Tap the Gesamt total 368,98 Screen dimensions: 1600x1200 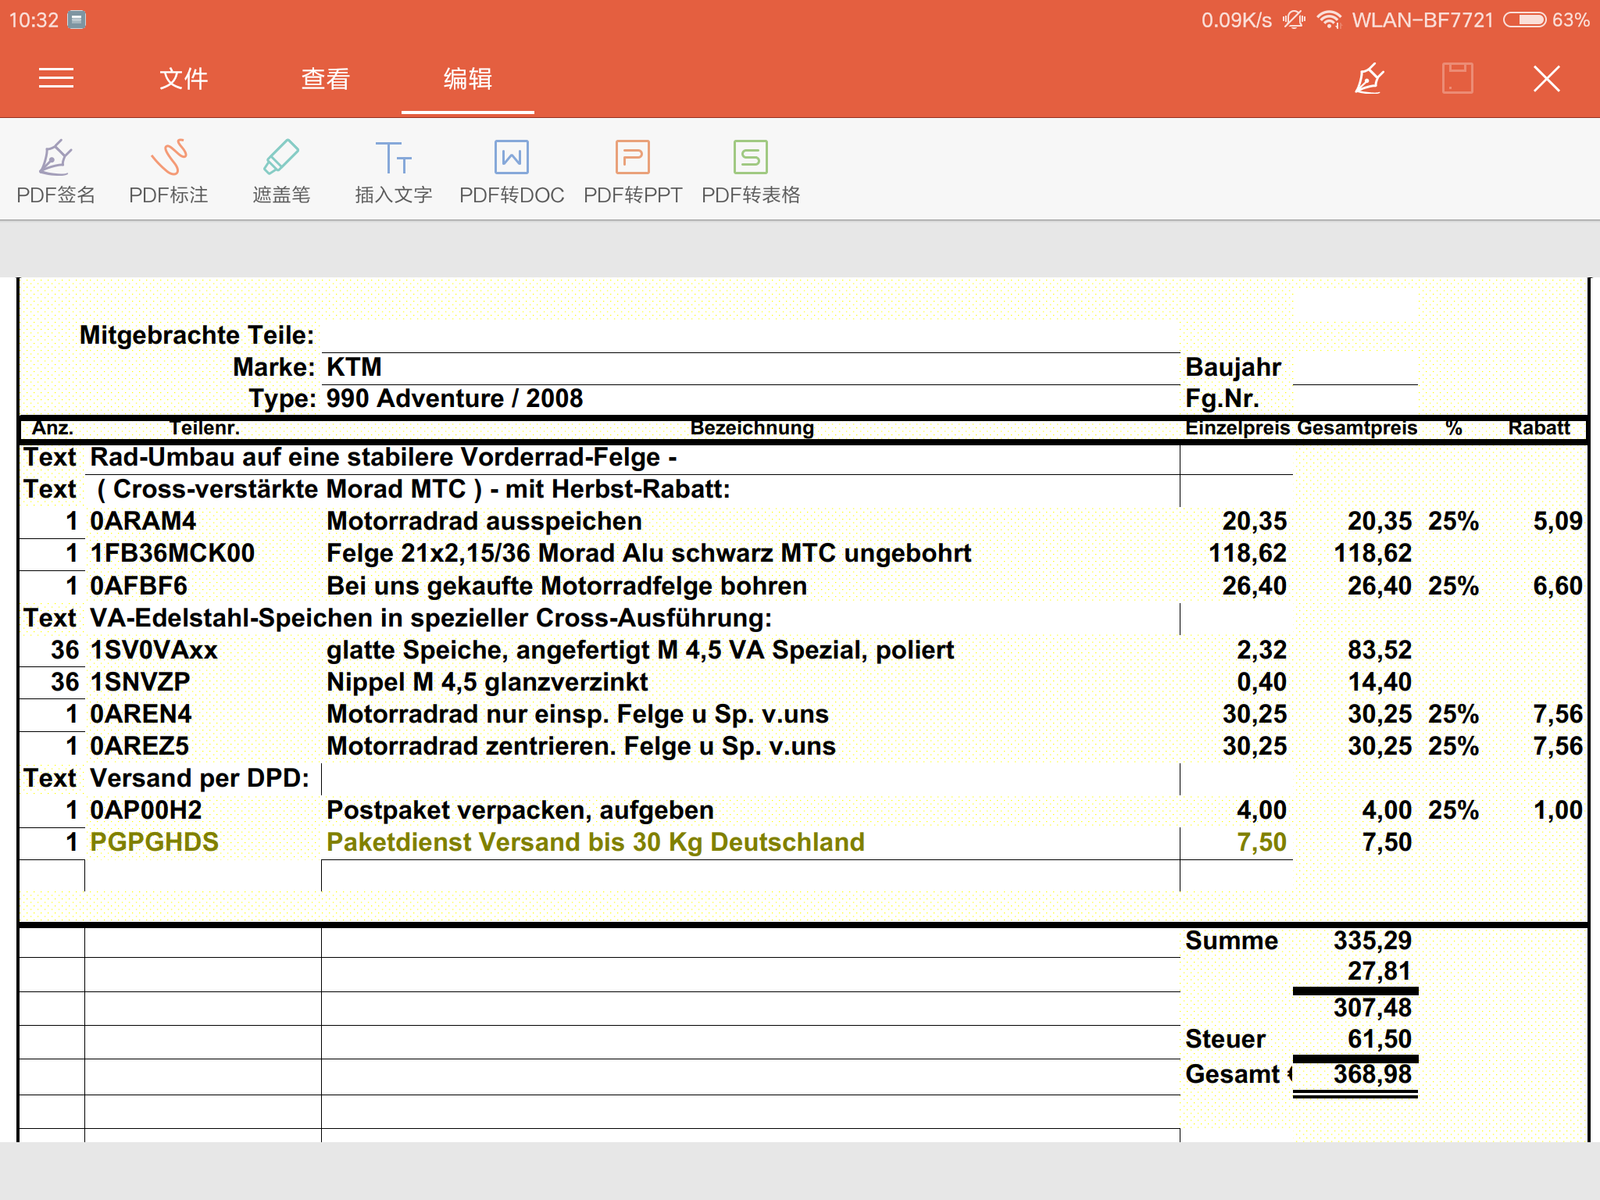pos(1372,1074)
